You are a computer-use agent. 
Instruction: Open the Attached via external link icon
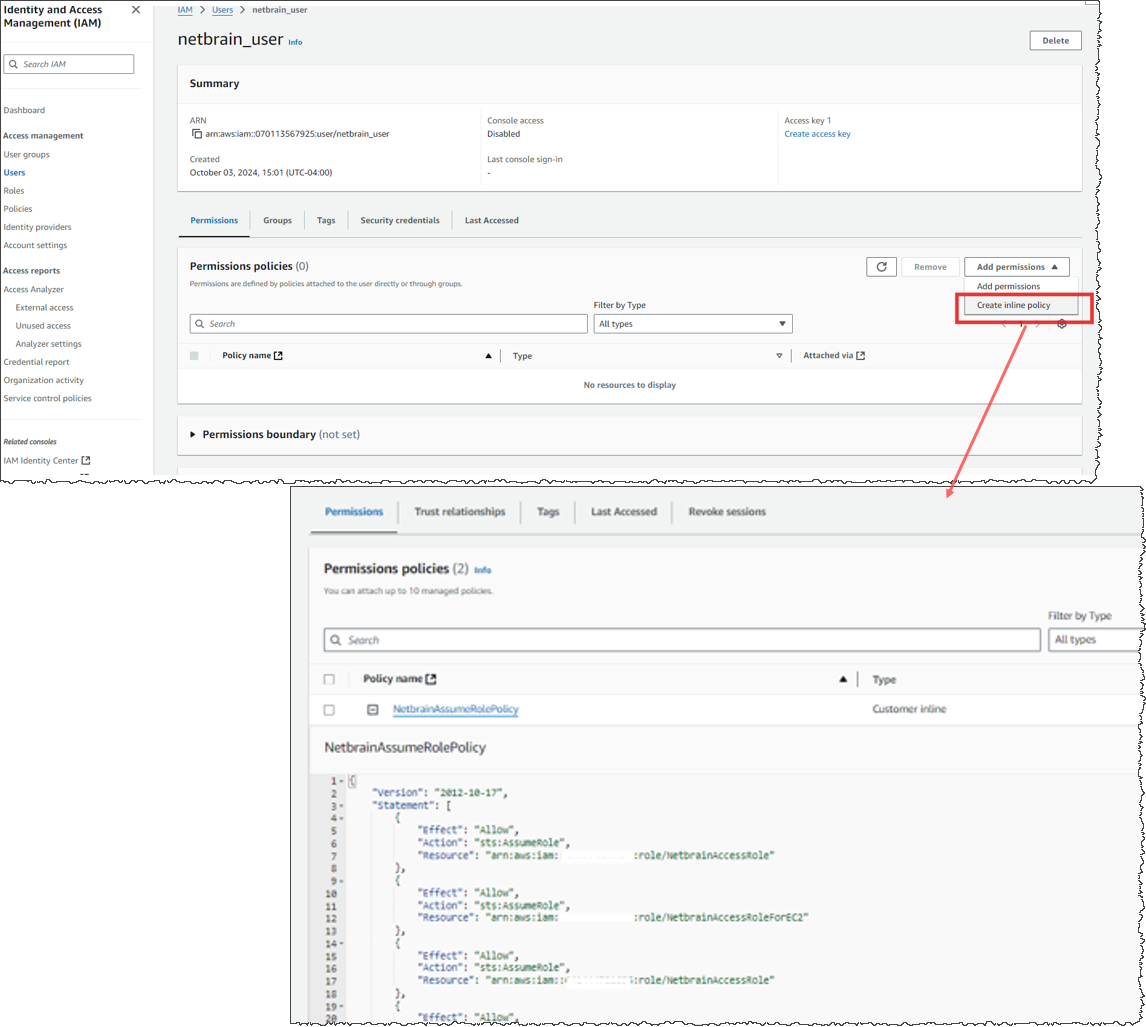click(x=861, y=355)
